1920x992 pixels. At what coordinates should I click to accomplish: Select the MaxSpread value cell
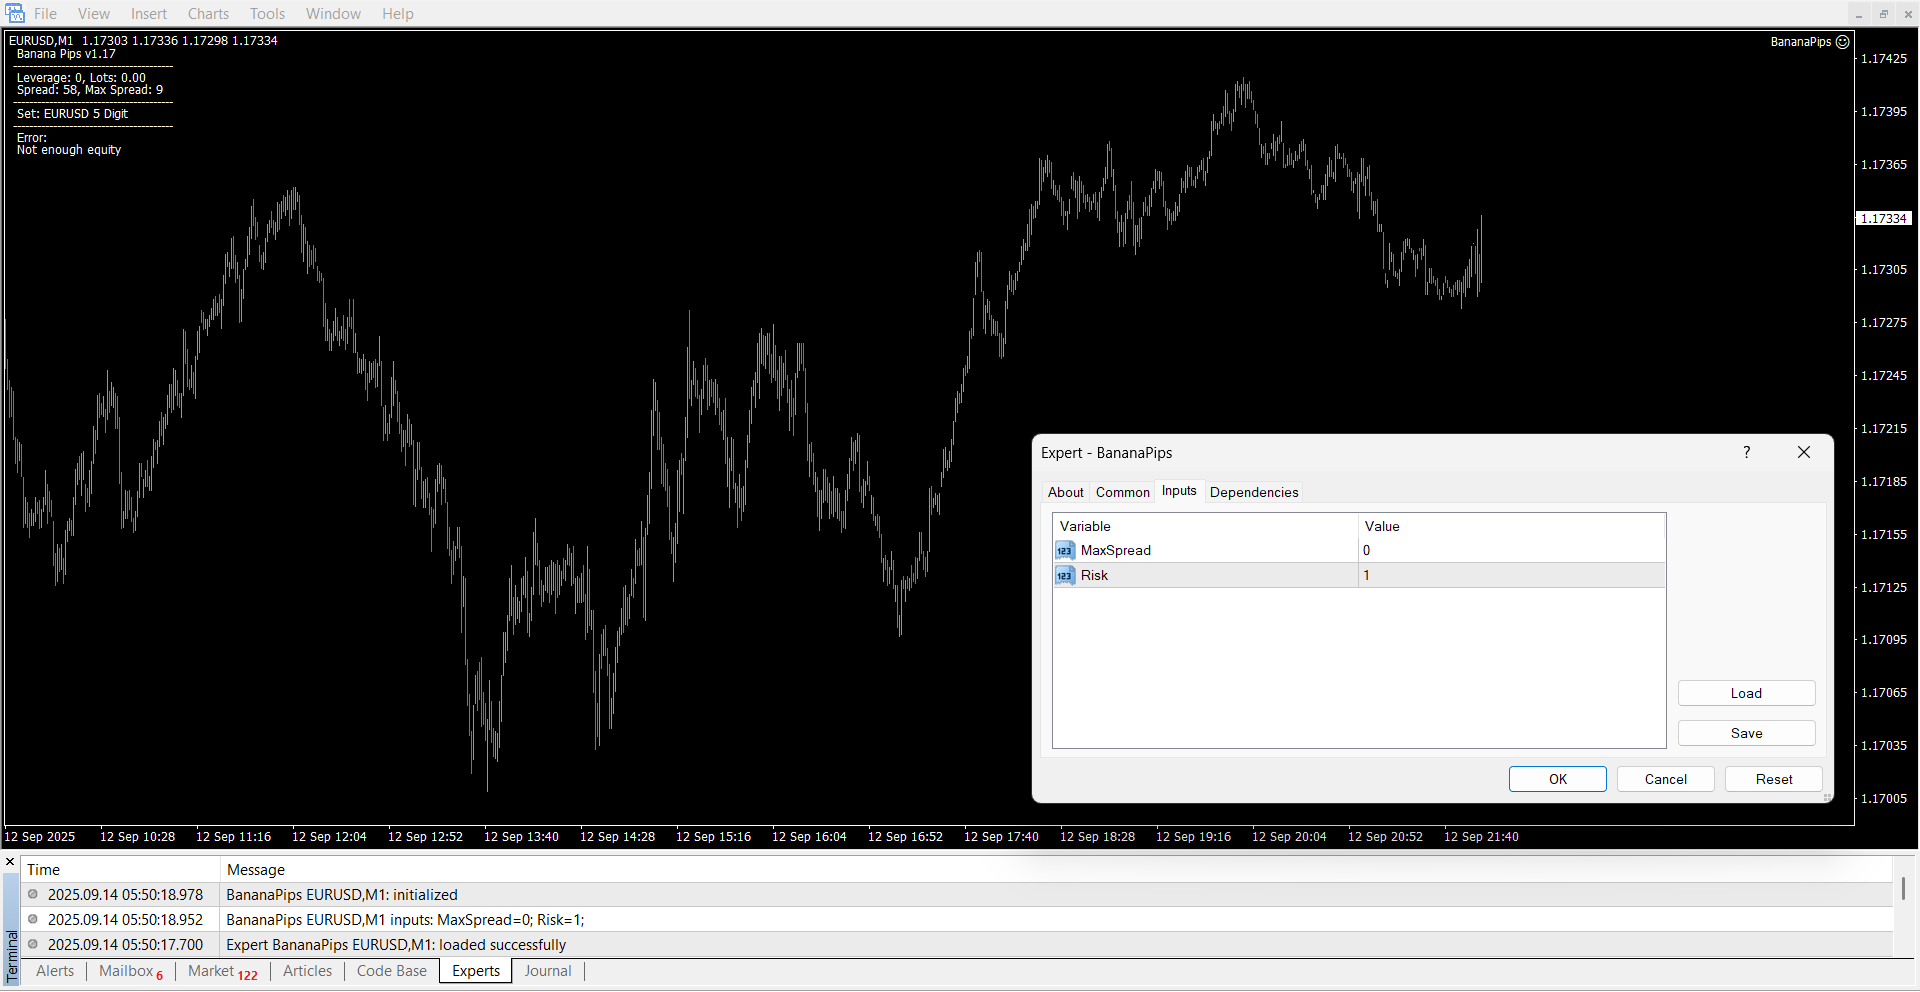tap(1510, 551)
